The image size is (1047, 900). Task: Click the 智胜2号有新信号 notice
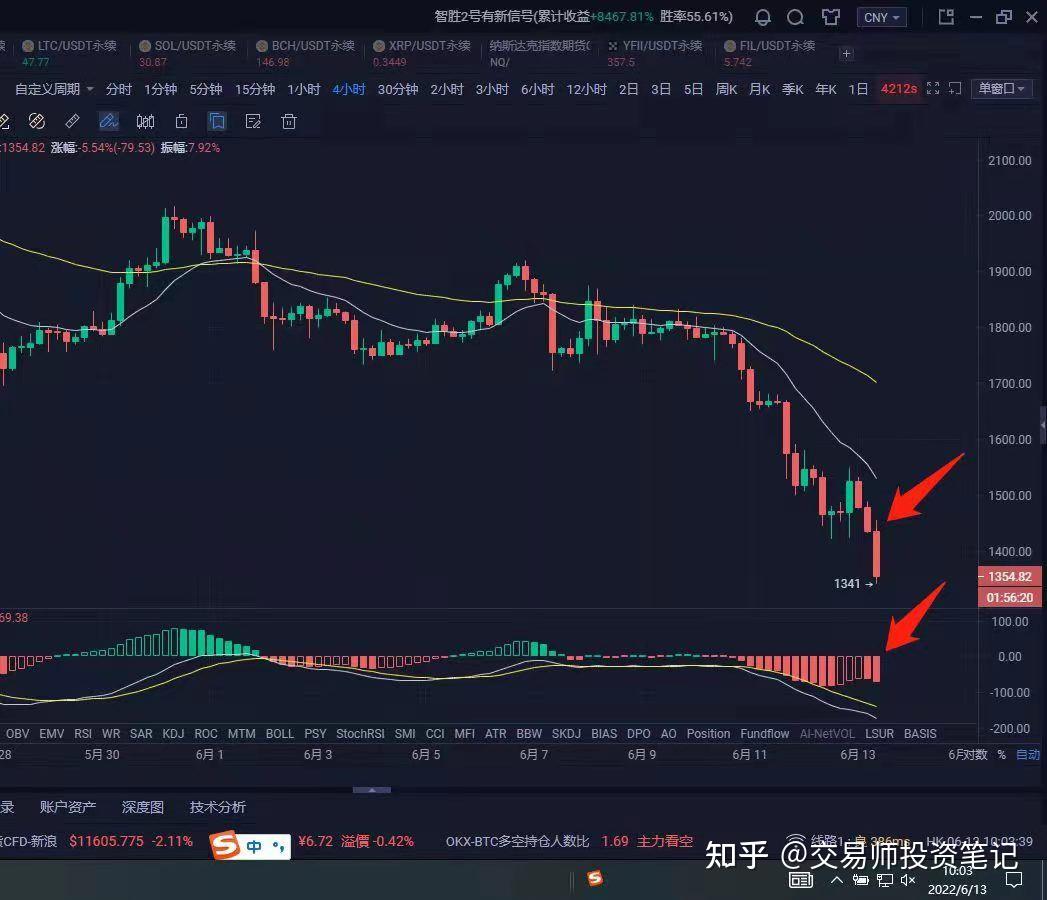click(584, 16)
